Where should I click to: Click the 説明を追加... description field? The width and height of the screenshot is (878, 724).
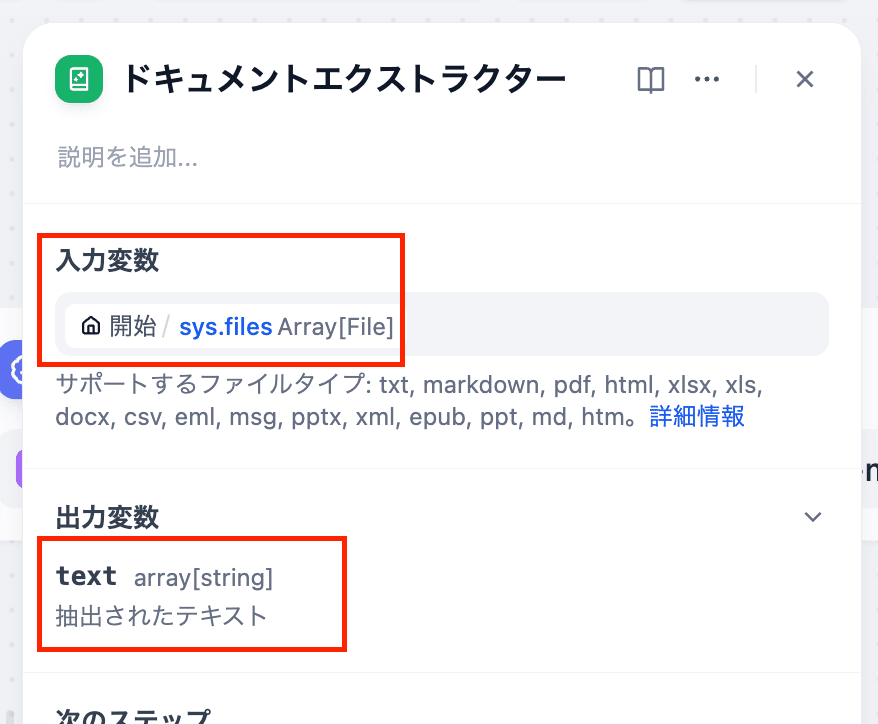coord(128,157)
